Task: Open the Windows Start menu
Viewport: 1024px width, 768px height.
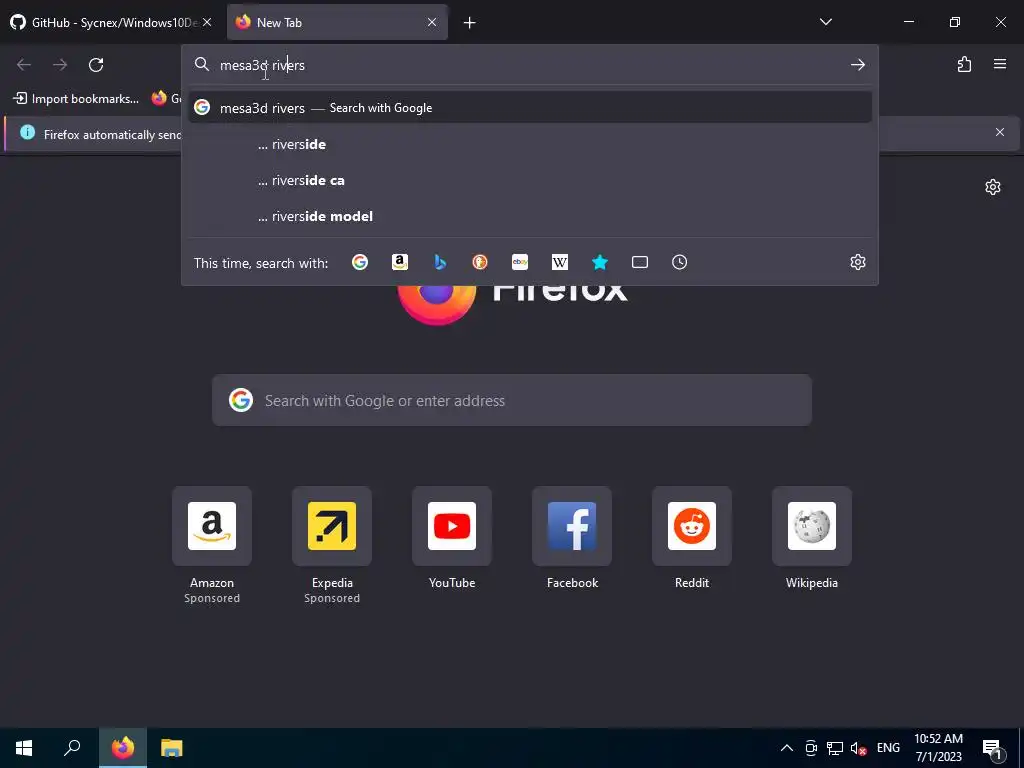Action: [24, 748]
